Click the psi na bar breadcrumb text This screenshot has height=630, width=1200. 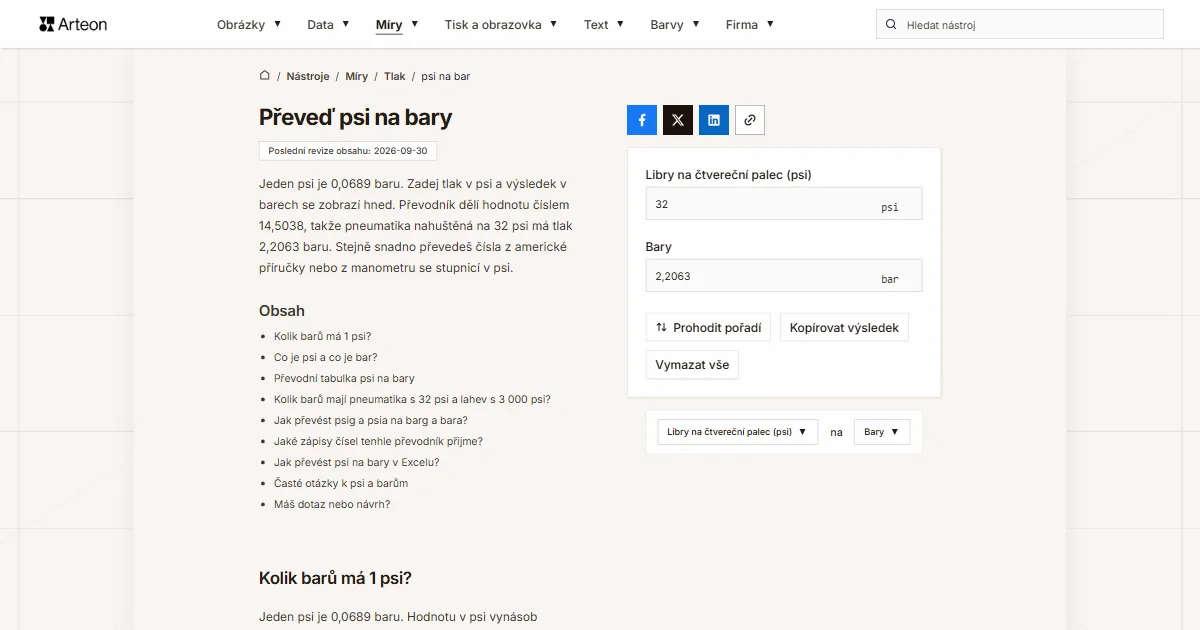tap(446, 76)
